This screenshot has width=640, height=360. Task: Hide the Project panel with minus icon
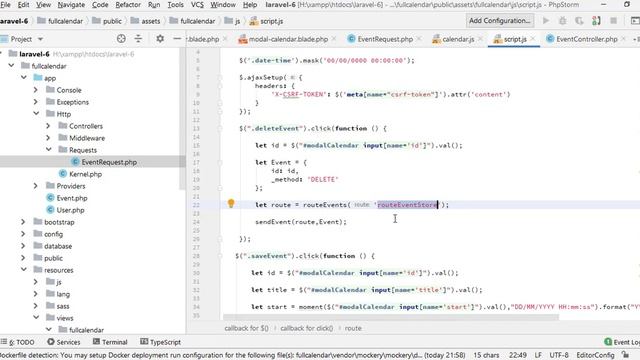click(x=177, y=39)
